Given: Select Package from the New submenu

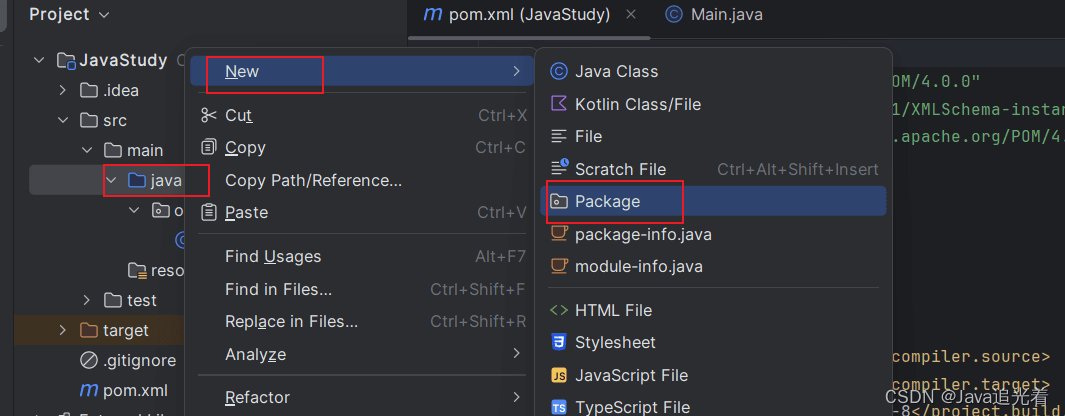Looking at the screenshot, I should pyautogui.click(x=607, y=201).
